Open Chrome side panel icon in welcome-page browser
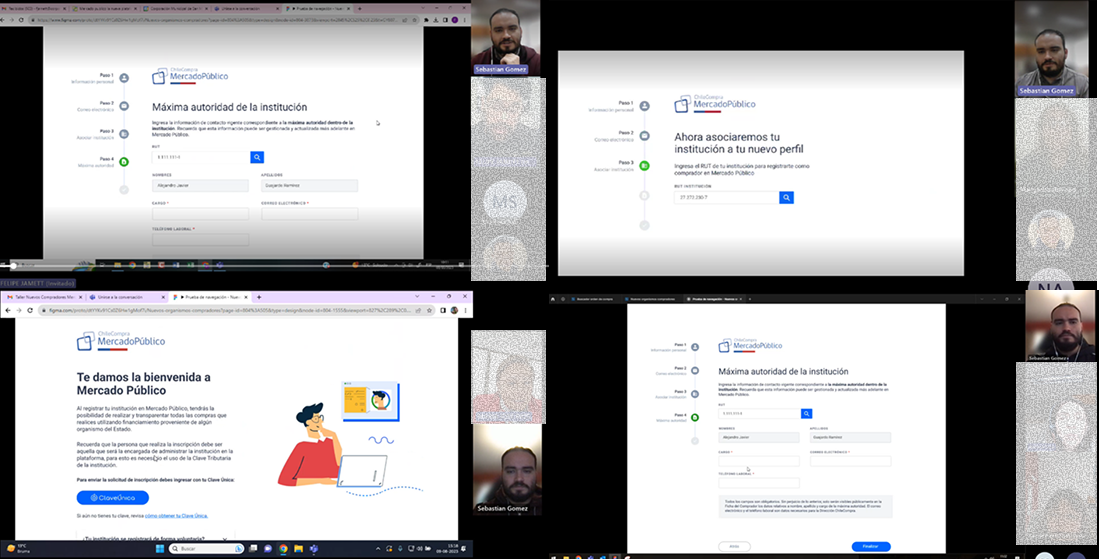Screen dimensions: 1099x559 pyautogui.click(x=444, y=310)
